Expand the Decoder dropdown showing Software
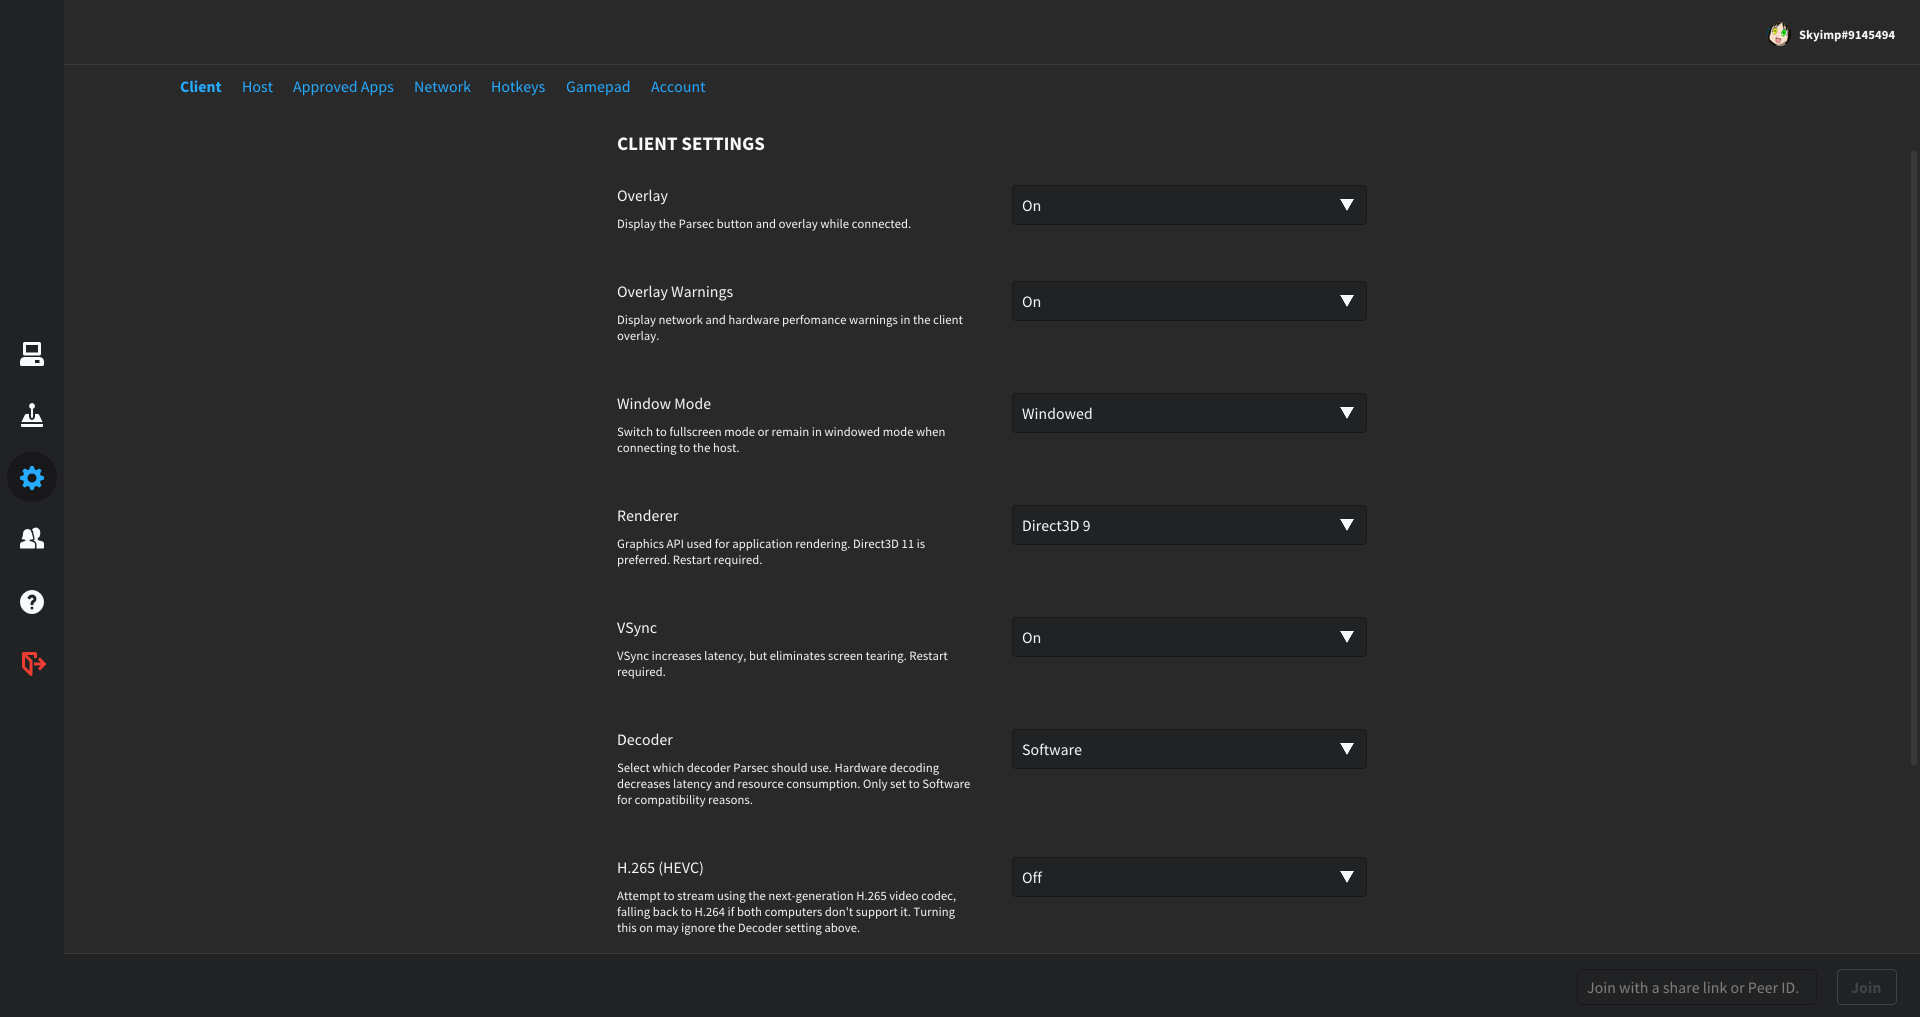 1189,749
